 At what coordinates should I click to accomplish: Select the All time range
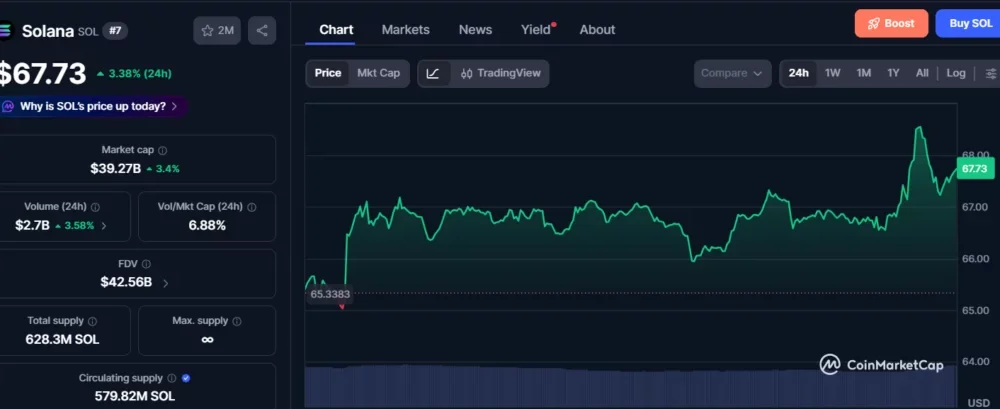point(922,73)
